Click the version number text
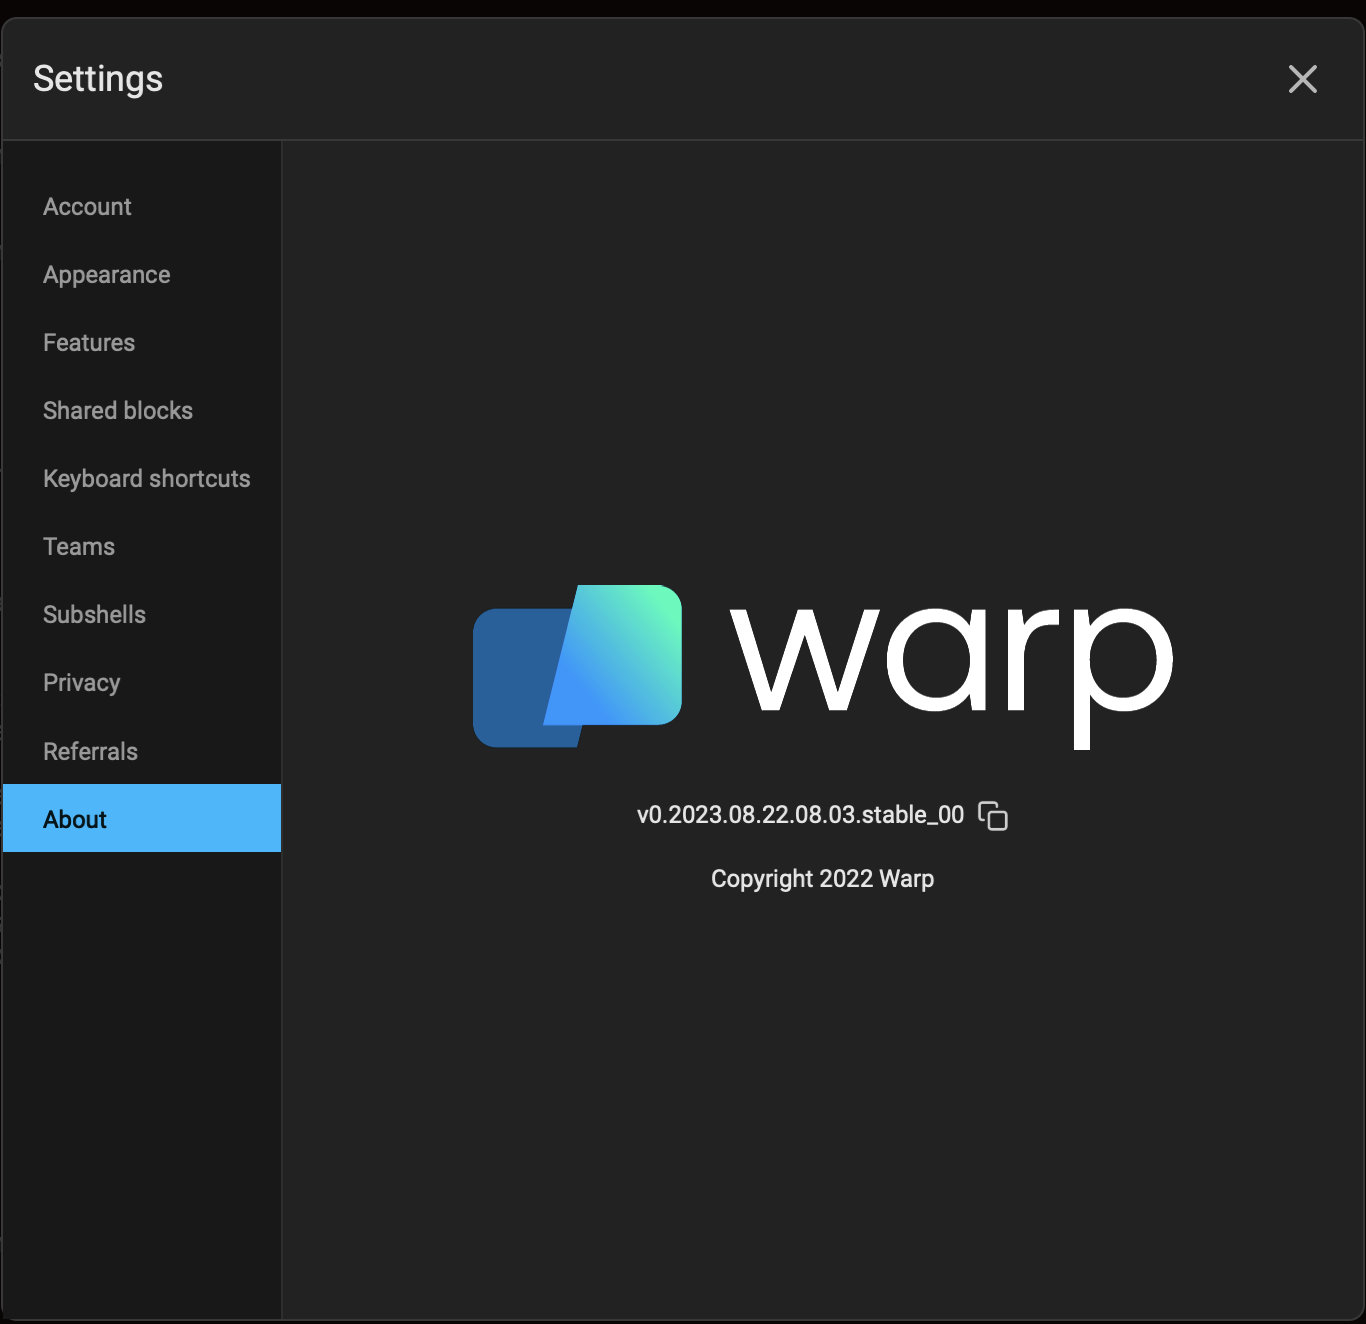 (x=801, y=814)
